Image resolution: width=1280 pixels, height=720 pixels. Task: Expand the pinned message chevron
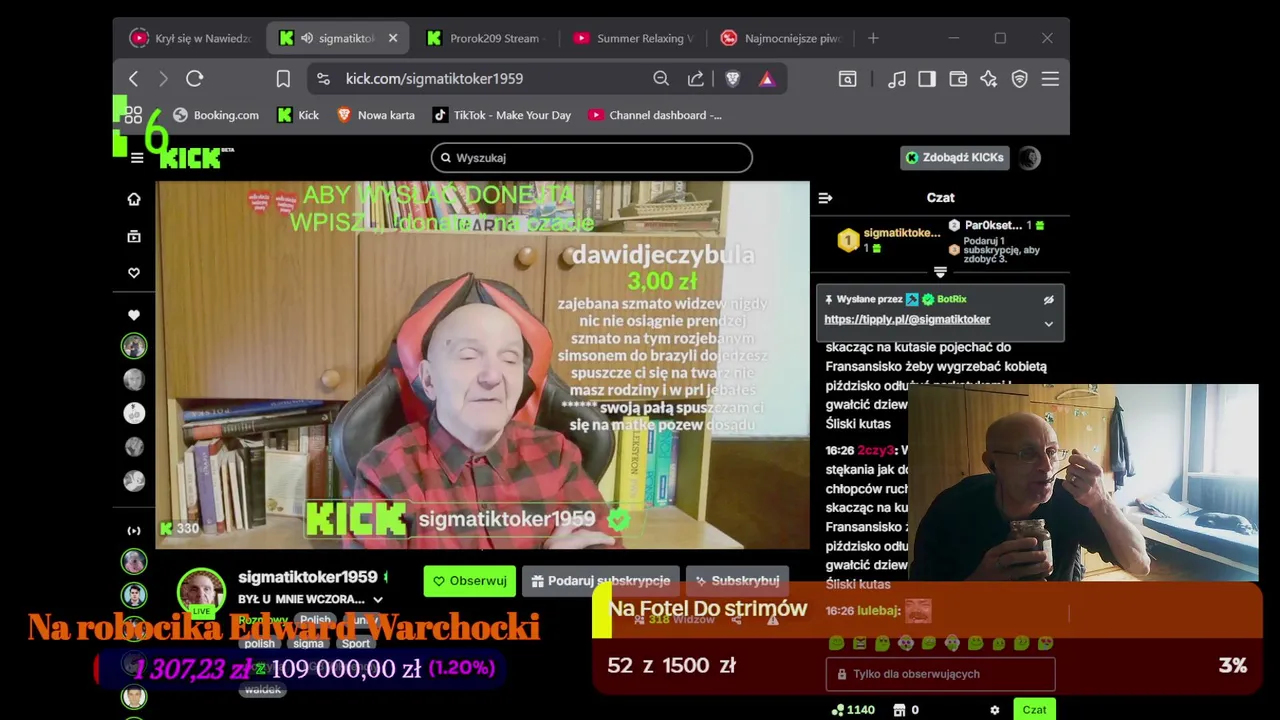(1048, 324)
